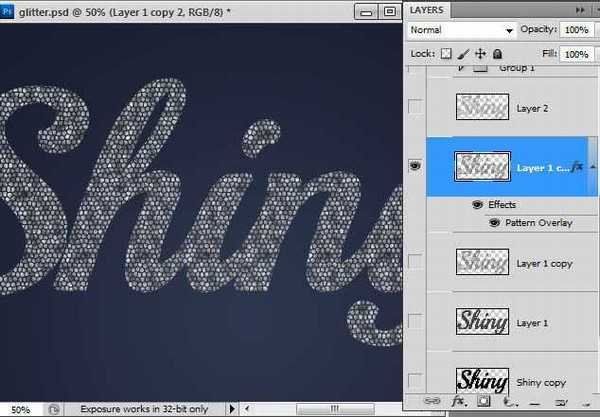Show Layer 2 via its visibility box
The height and width of the screenshot is (417, 600).
pos(416,107)
